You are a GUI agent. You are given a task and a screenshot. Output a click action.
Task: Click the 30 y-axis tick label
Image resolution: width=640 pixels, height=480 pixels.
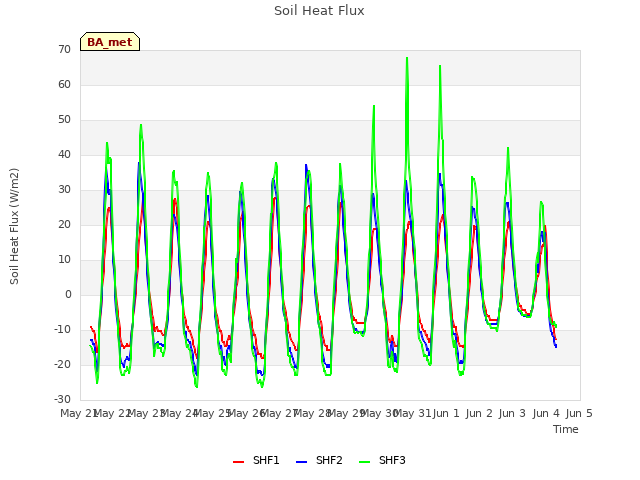(x=64, y=189)
